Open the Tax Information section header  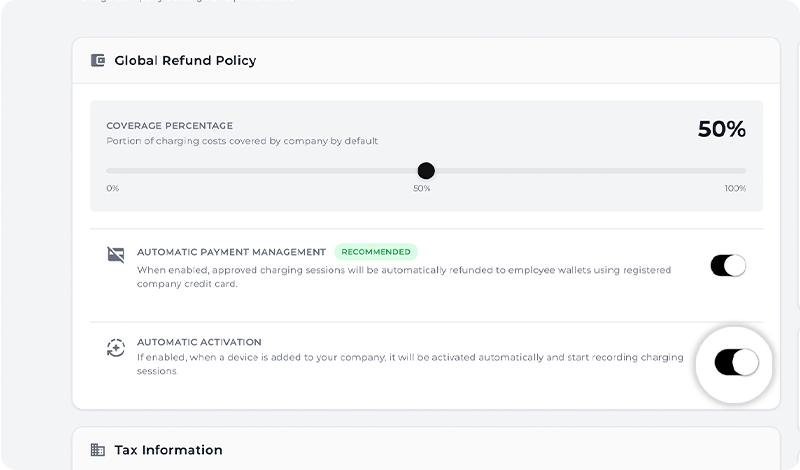(x=168, y=450)
